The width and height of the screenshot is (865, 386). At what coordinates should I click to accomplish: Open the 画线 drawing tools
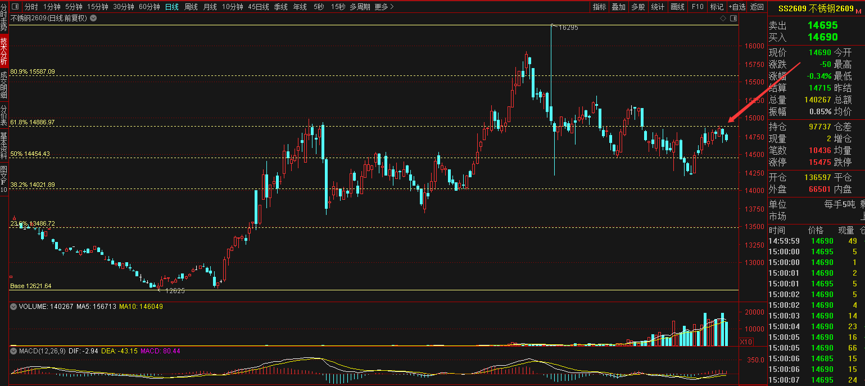tap(677, 7)
